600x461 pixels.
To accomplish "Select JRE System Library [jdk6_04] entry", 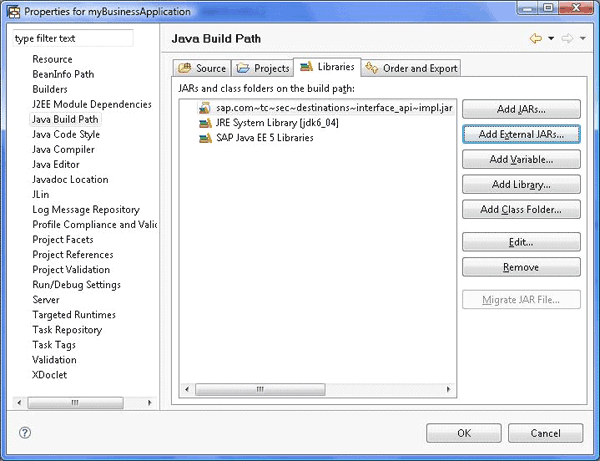I will click(x=277, y=123).
